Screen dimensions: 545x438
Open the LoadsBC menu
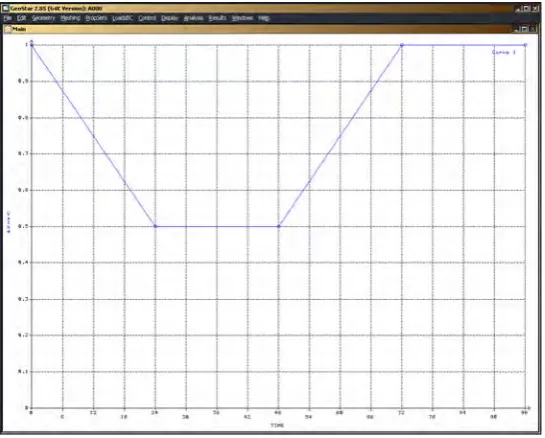(x=122, y=18)
